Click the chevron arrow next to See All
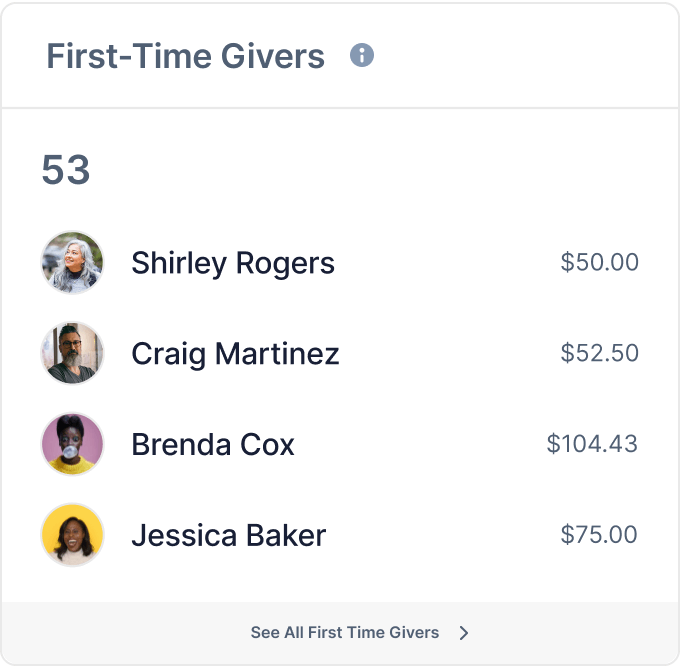This screenshot has height=666, width=680. [x=464, y=633]
